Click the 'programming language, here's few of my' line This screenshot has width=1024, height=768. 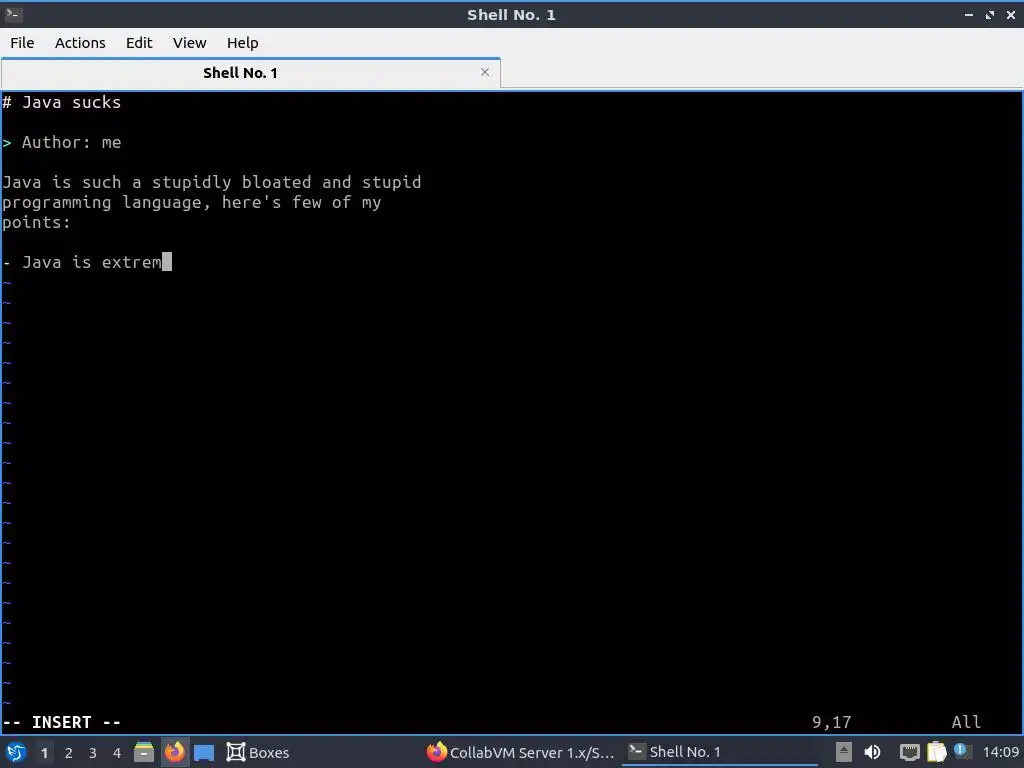pyautogui.click(x=191, y=202)
